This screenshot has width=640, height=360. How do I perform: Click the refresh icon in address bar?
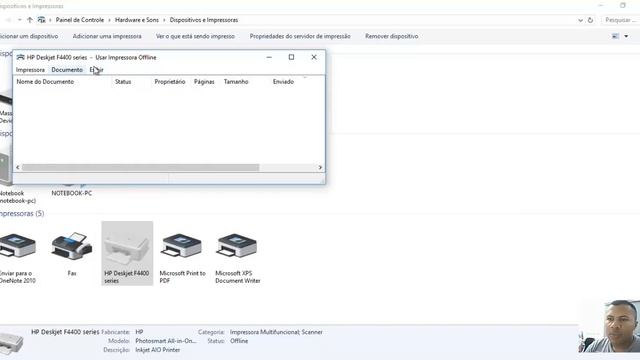tap(590, 20)
